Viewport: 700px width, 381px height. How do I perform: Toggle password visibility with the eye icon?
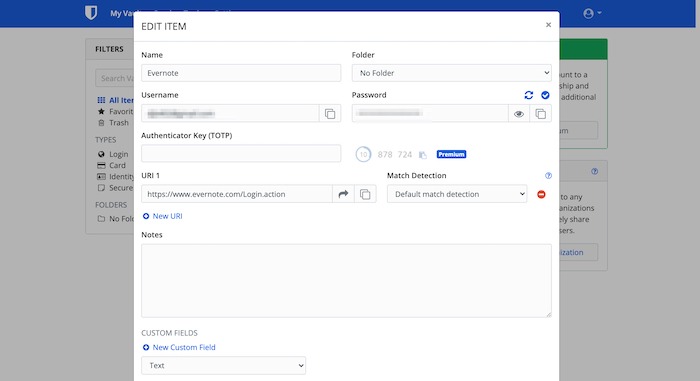pos(519,113)
